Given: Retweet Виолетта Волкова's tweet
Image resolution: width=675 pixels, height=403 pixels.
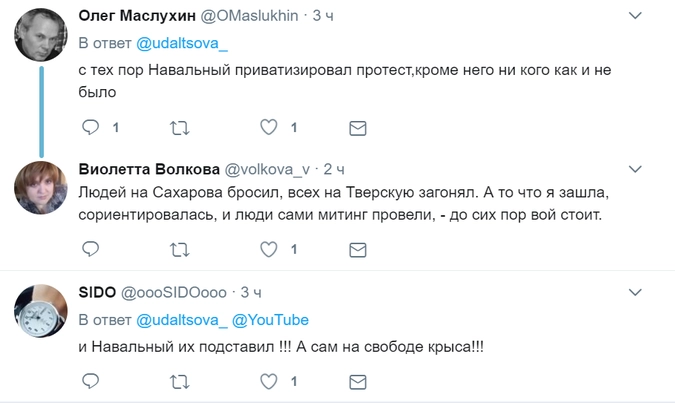Looking at the screenshot, I should coord(179,248).
